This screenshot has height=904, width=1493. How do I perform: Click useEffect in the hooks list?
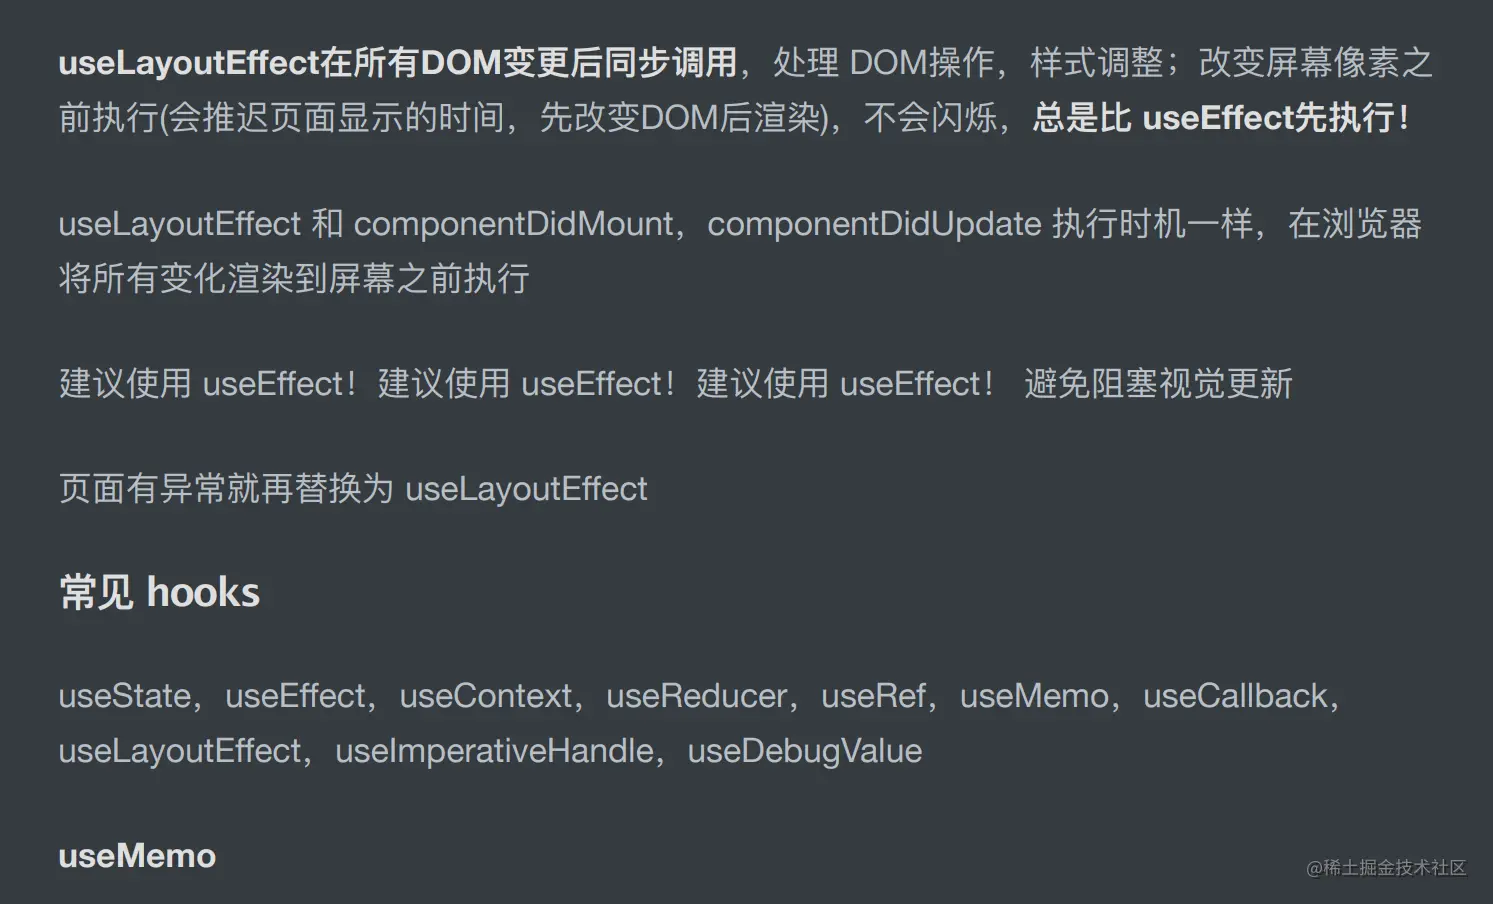tap(295, 696)
